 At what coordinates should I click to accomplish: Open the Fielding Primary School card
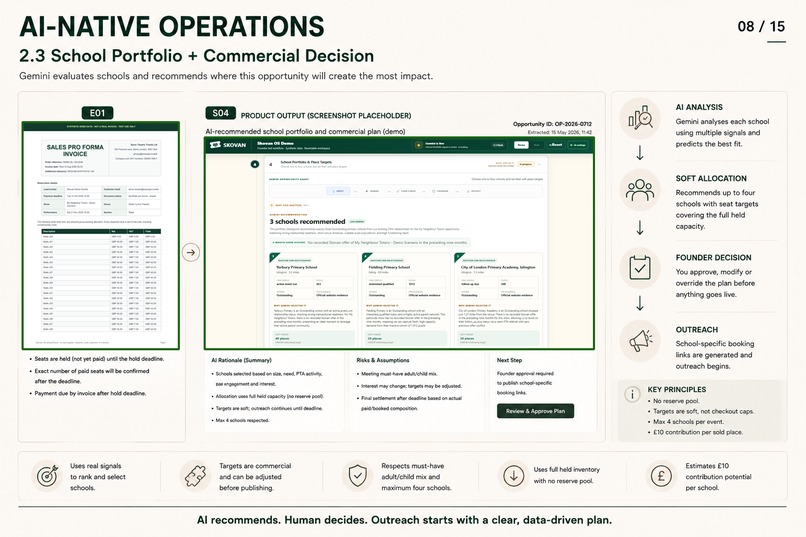[x=405, y=299]
